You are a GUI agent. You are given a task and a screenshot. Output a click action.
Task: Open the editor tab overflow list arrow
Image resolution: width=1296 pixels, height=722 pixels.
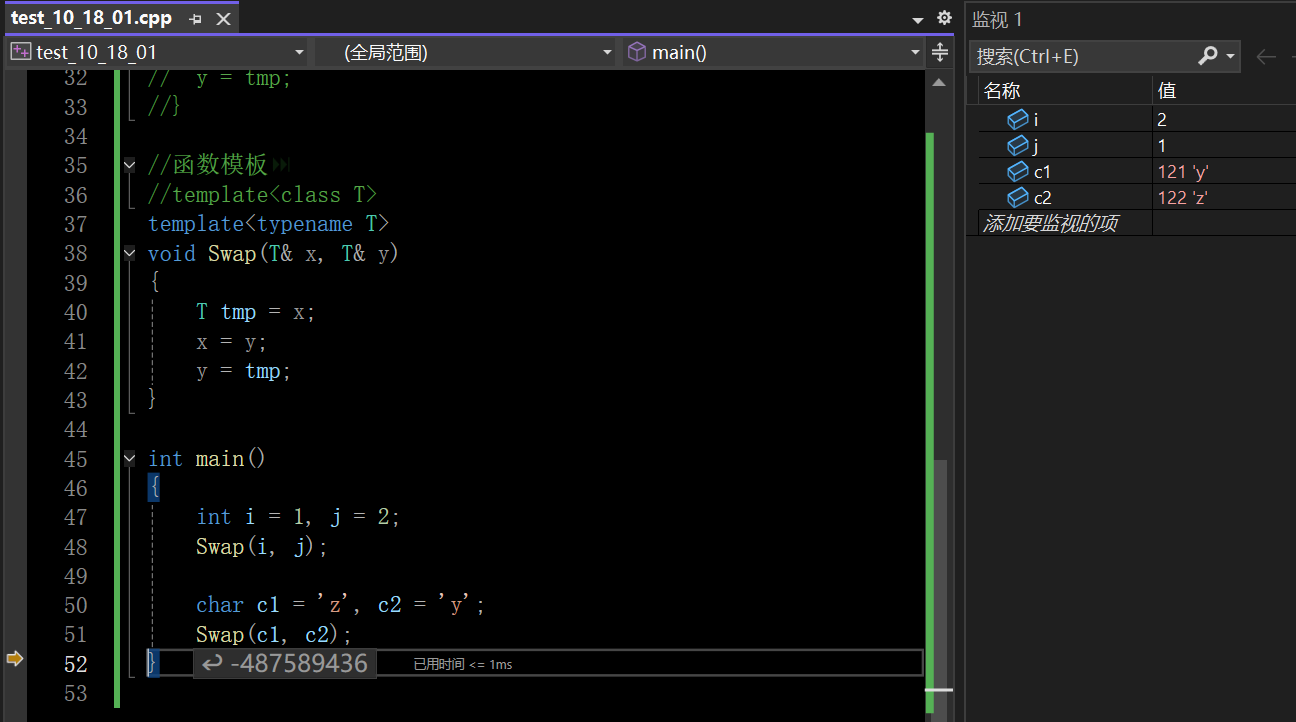click(918, 20)
